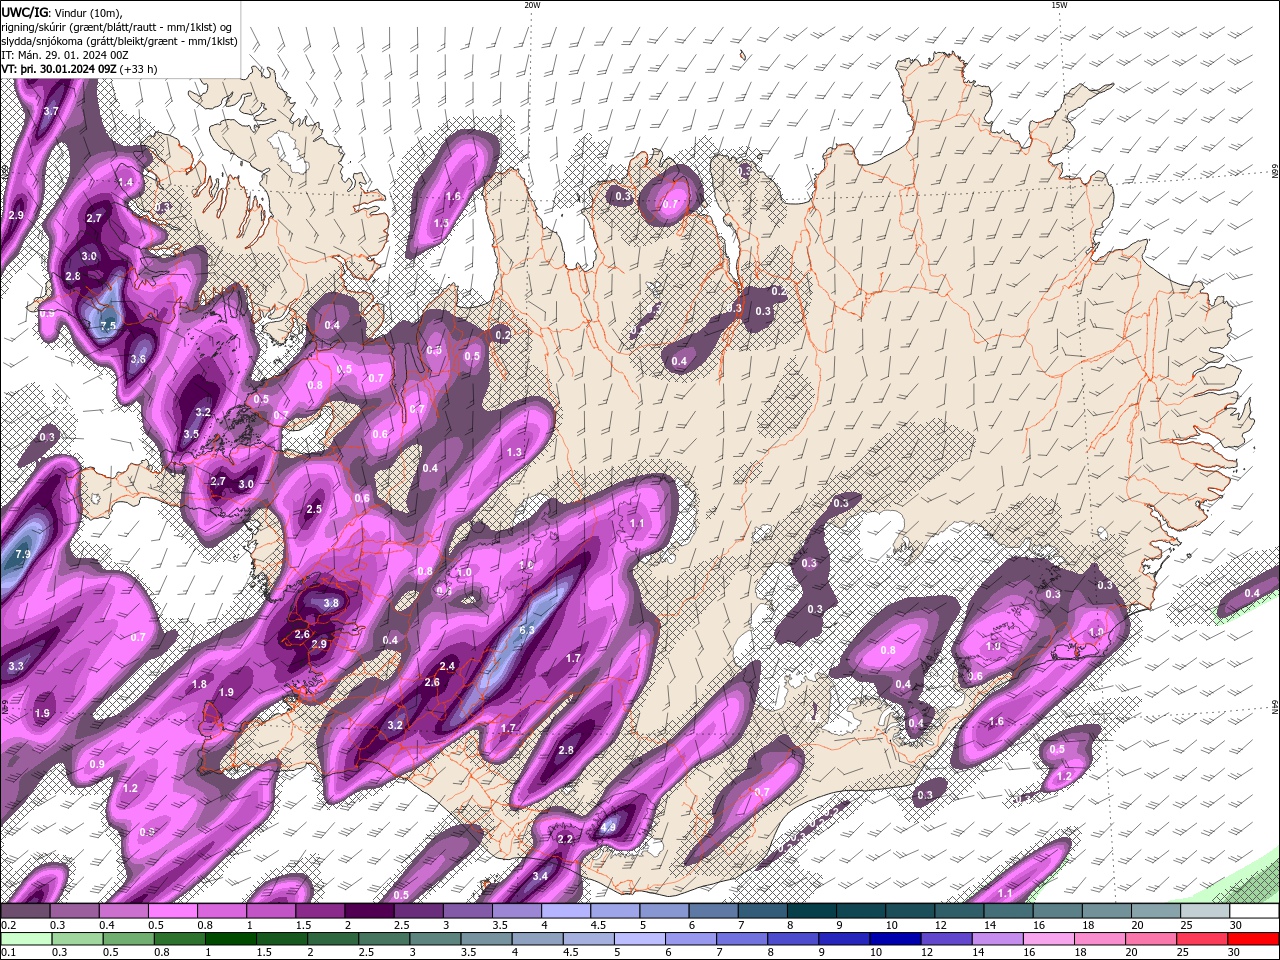1280x960 pixels.
Task: Click the '3.3' precipitation value on the map
Action: (16, 666)
